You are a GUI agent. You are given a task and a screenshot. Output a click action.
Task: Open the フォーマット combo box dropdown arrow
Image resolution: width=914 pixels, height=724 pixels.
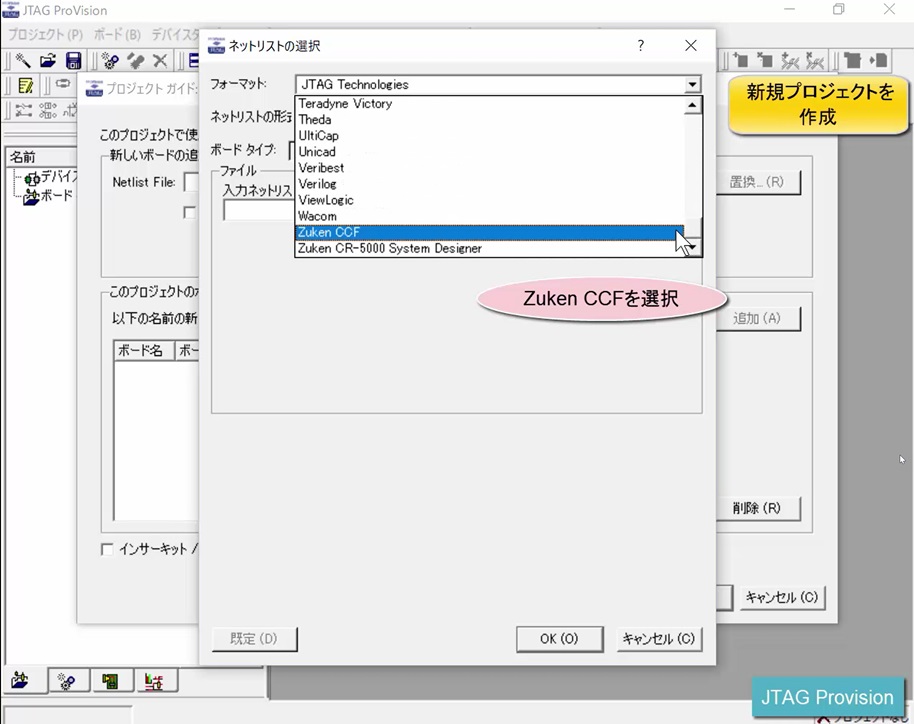click(x=692, y=85)
